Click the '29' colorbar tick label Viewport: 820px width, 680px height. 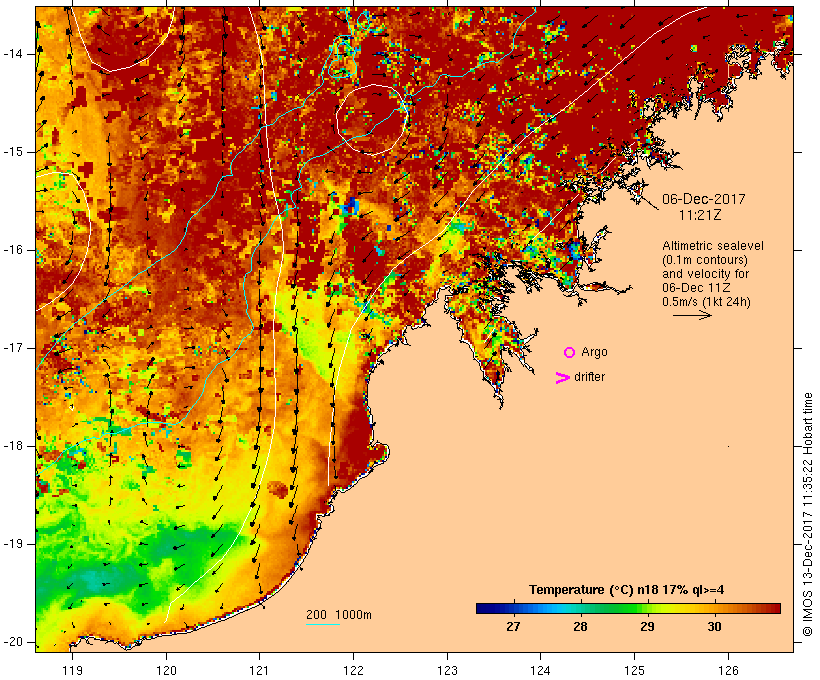(x=647, y=626)
